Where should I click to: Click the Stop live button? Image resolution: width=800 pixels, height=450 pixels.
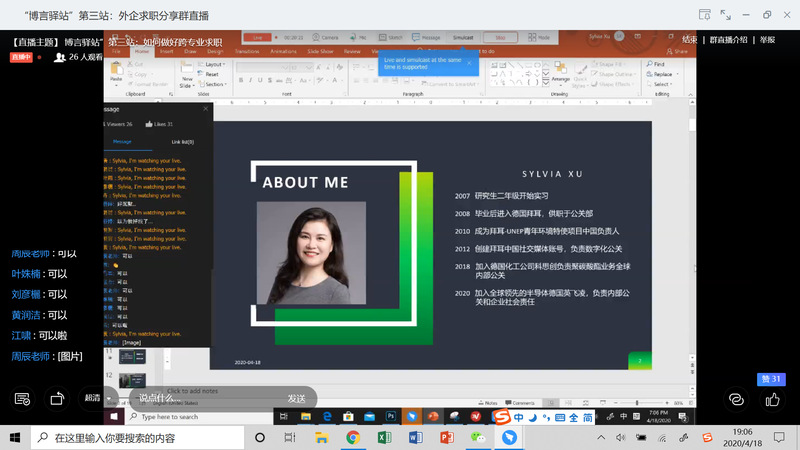500,37
